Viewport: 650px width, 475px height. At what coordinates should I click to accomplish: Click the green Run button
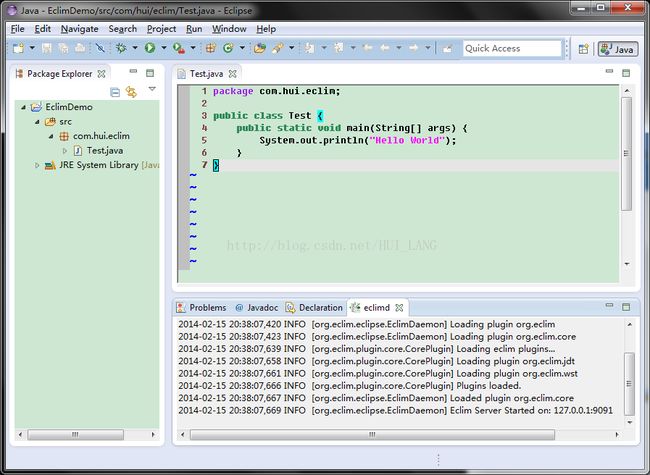tap(150, 48)
